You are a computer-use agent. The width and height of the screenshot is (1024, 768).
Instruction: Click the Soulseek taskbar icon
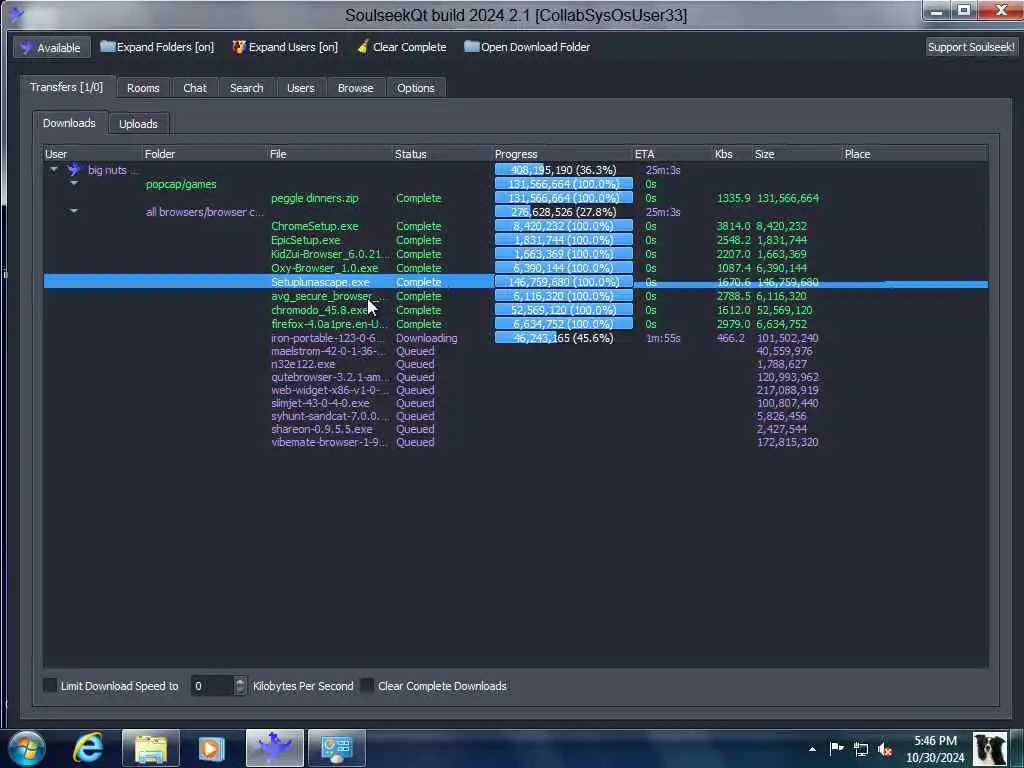pyautogui.click(x=275, y=748)
